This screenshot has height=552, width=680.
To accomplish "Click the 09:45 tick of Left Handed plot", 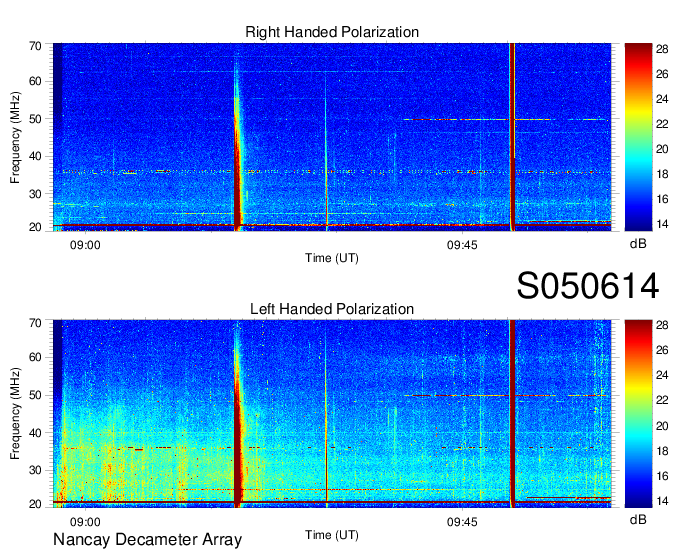I will click(462, 522).
